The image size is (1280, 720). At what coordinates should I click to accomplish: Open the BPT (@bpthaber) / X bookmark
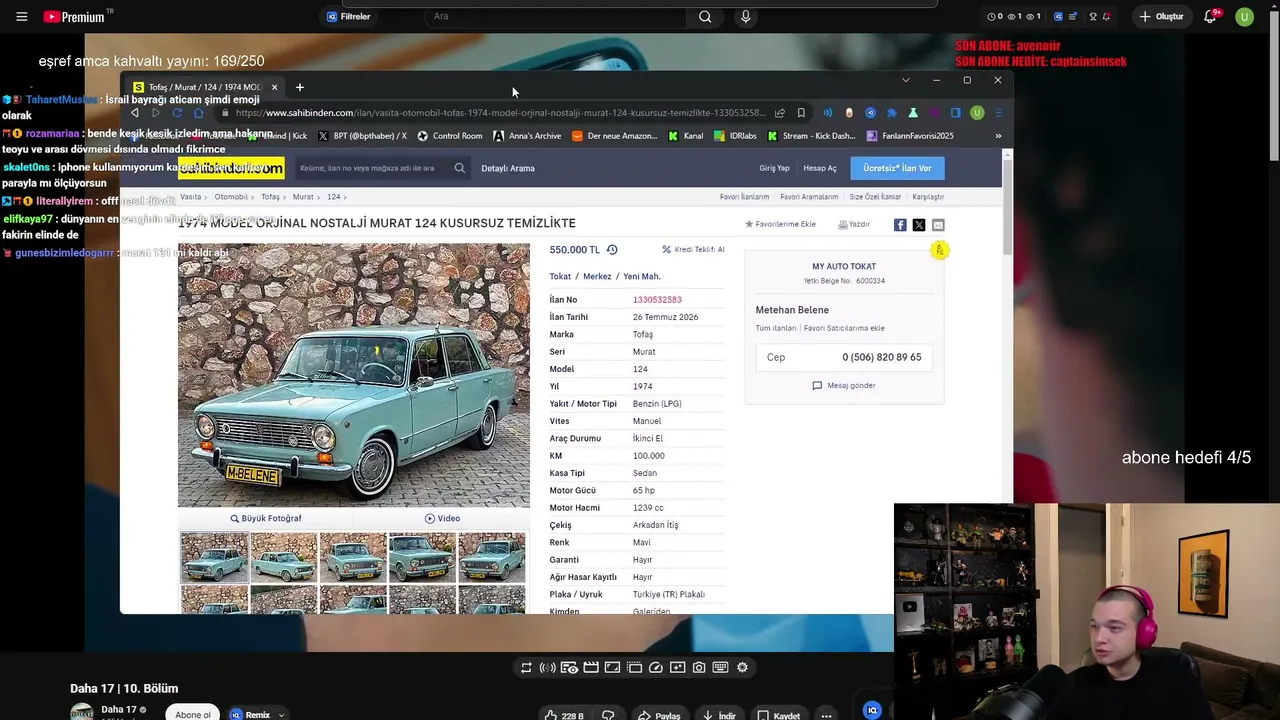[362, 136]
